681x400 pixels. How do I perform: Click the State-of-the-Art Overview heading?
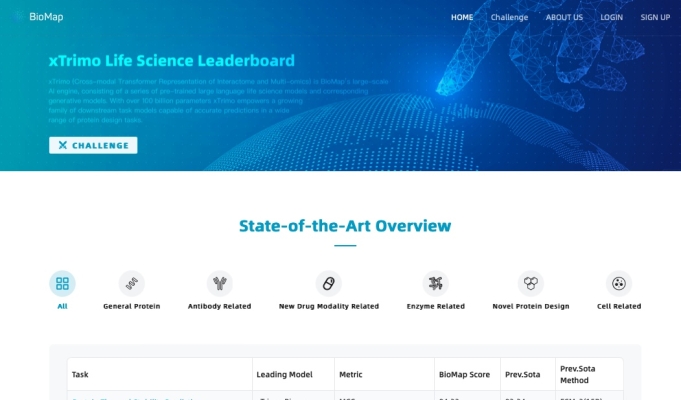point(345,226)
